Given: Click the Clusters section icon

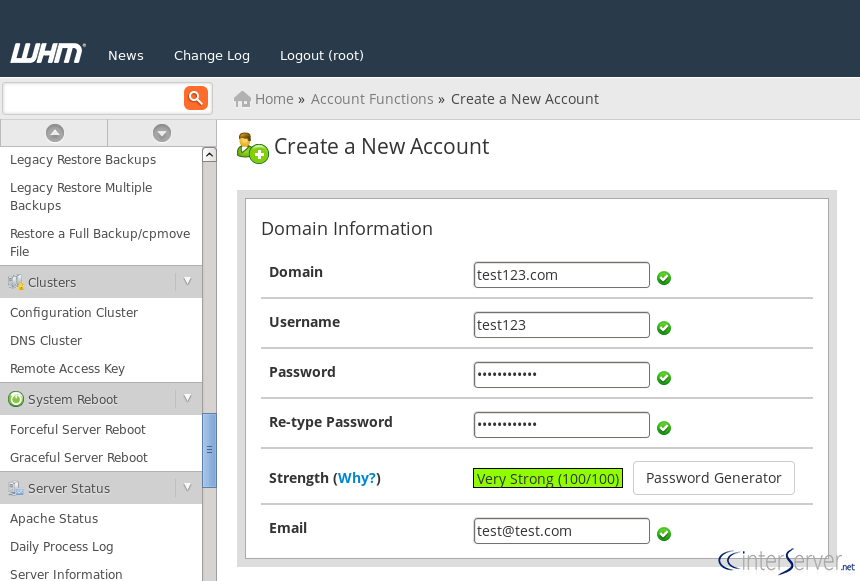Looking at the screenshot, I should click(15, 282).
